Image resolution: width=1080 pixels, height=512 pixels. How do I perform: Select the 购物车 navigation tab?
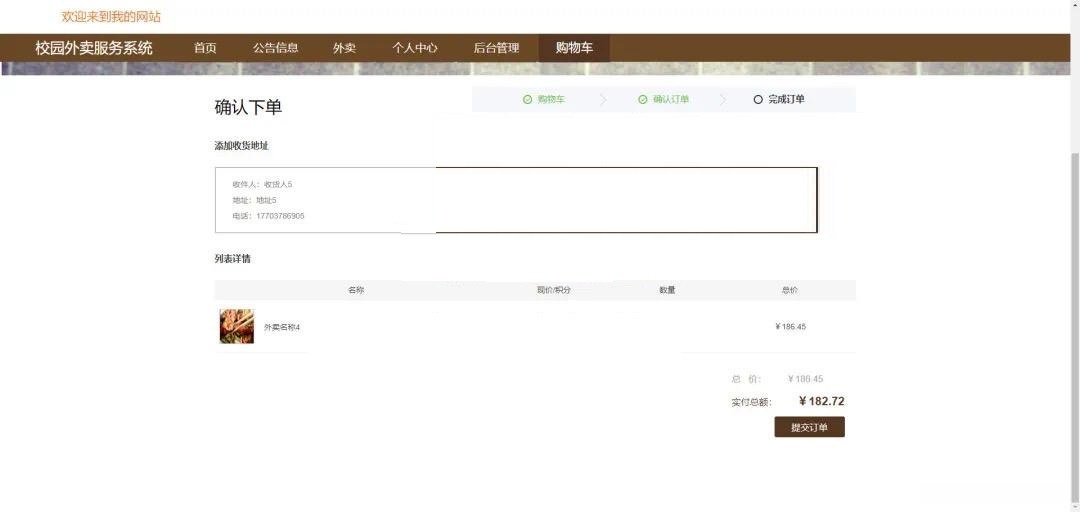574,48
